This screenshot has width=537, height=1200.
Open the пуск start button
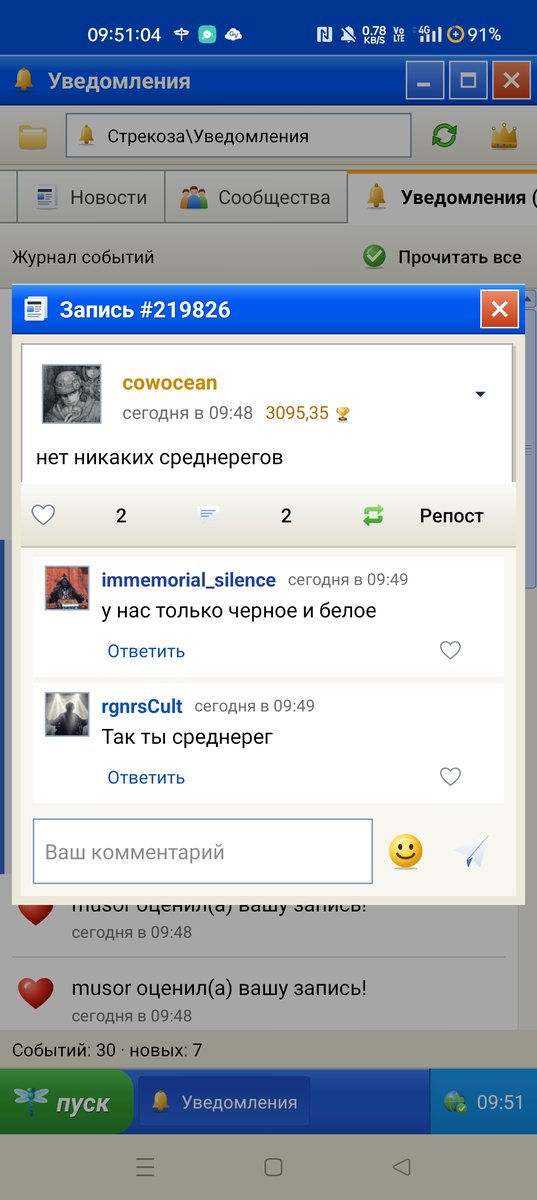pyautogui.click(x=66, y=1102)
